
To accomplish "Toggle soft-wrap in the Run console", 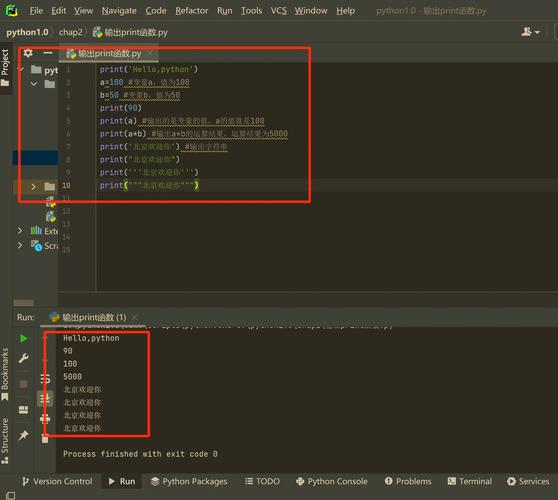I will pos(45,379).
